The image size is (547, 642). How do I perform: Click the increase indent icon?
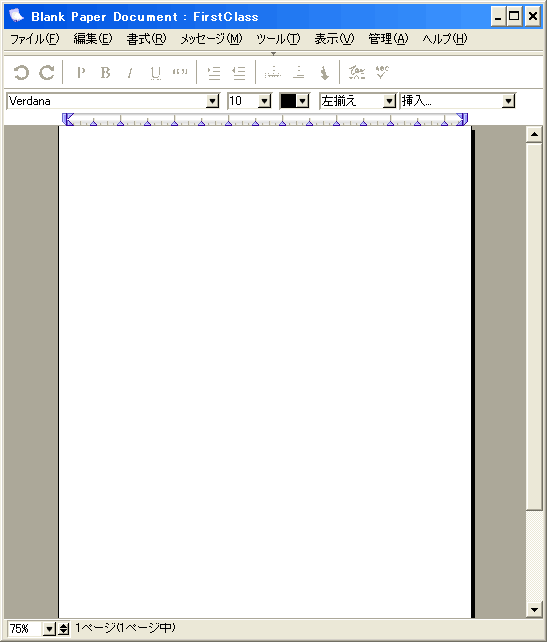(214, 73)
